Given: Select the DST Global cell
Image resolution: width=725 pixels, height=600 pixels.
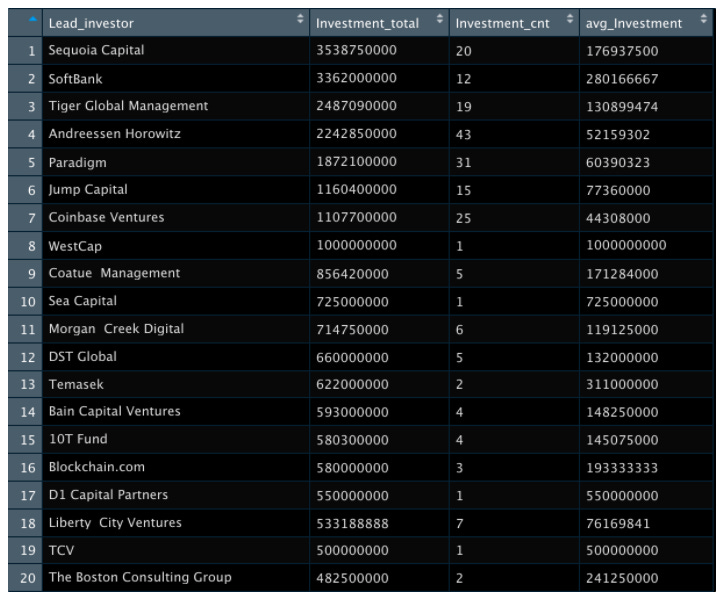Looking at the screenshot, I should (176, 357).
